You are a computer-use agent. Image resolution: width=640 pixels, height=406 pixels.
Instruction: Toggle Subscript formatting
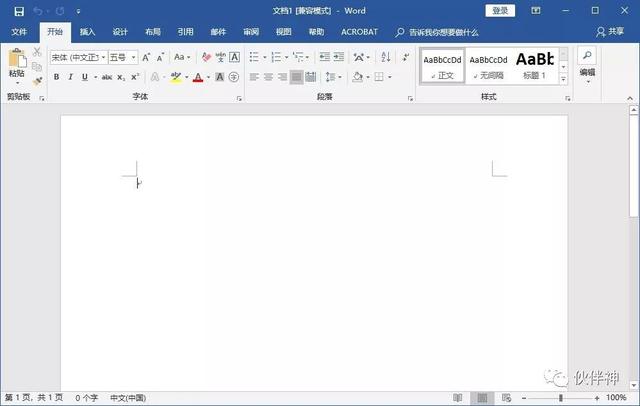[121, 77]
